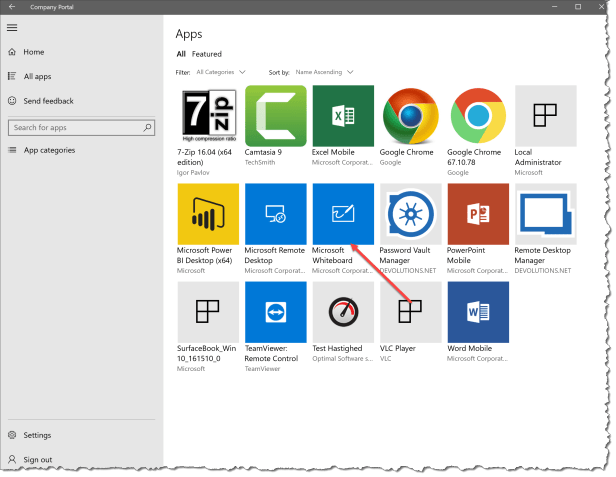Image resolution: width=616 pixels, height=477 pixels.
Task: Open Microsoft Power BI Desktop icon
Action: pyautogui.click(x=208, y=214)
